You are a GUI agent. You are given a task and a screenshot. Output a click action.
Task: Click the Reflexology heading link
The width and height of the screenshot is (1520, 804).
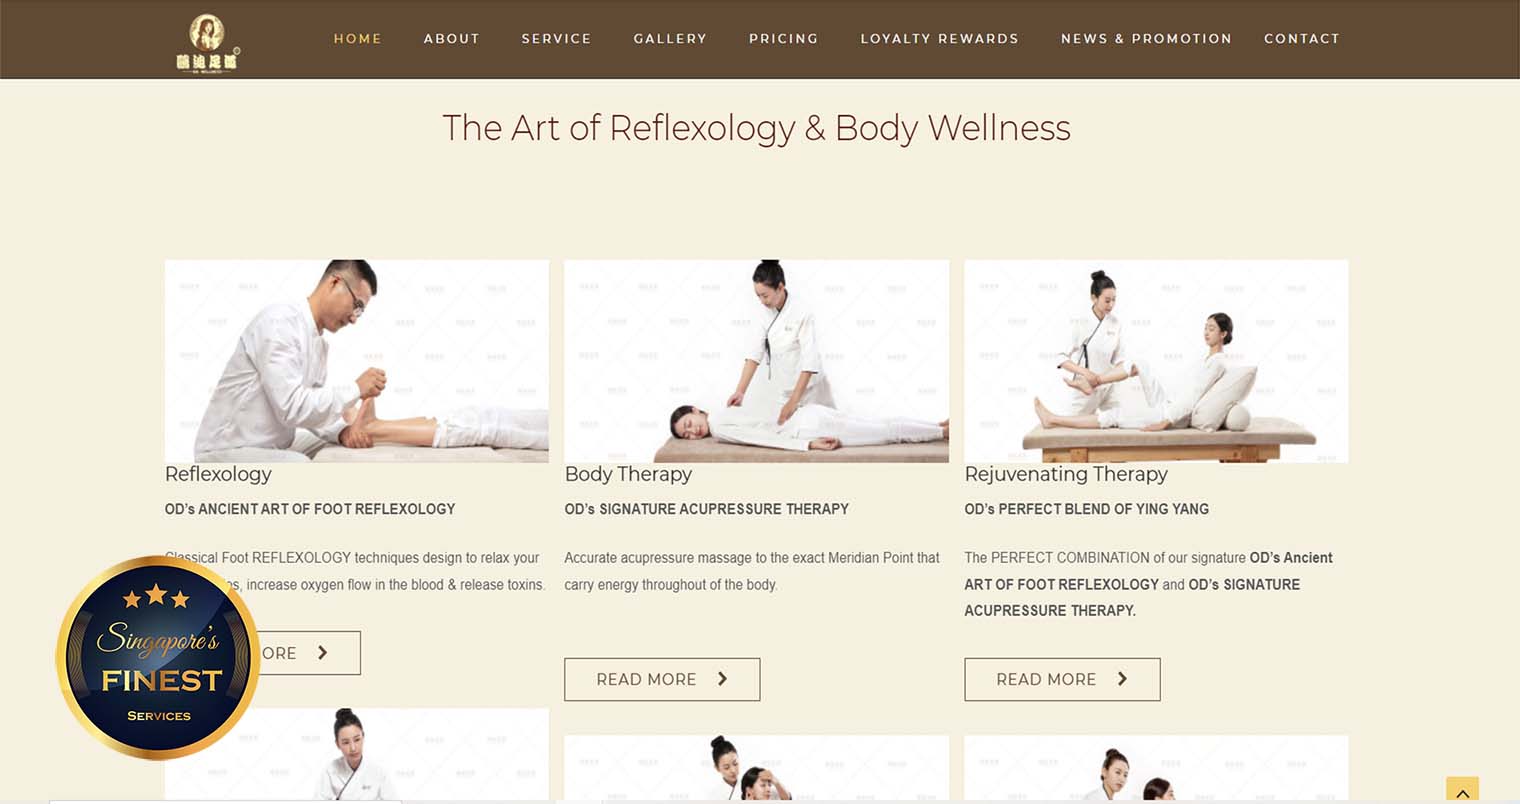(218, 474)
